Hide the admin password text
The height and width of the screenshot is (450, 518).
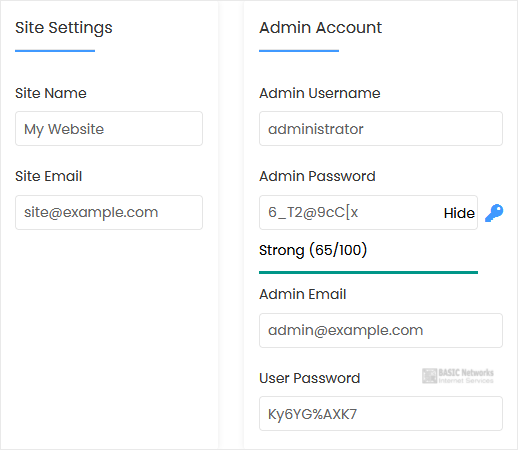(459, 213)
